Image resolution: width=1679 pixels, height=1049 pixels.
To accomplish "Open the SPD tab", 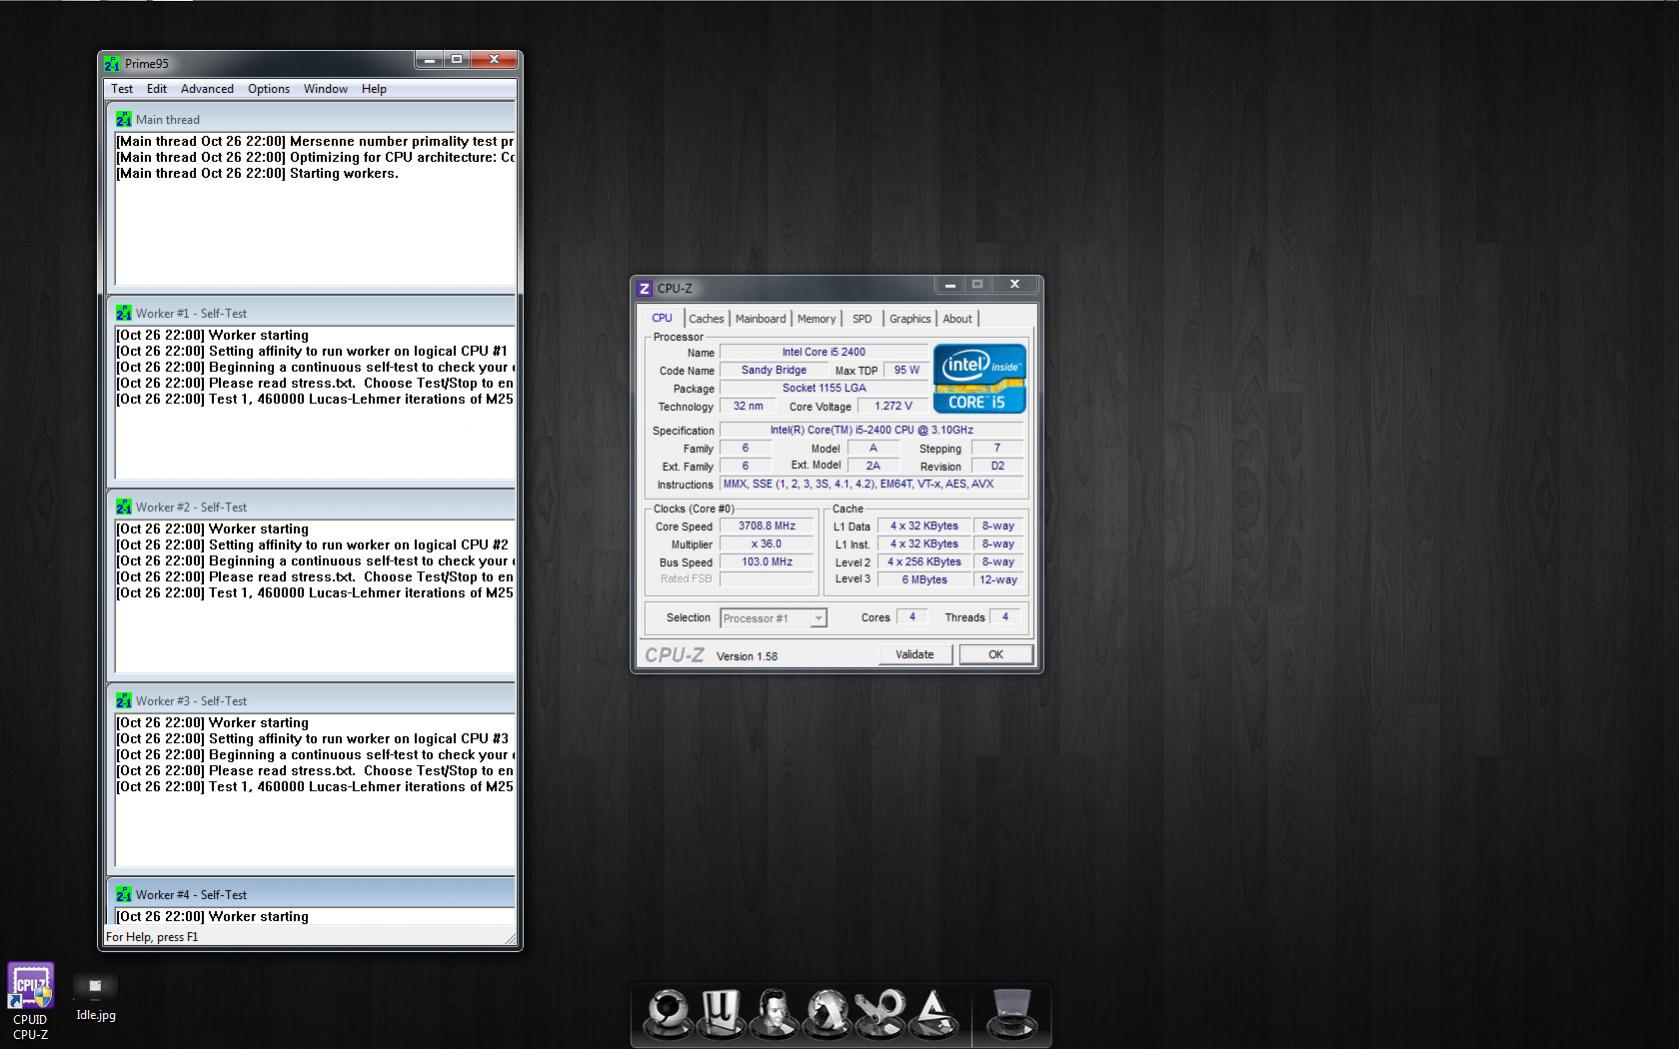I will (x=862, y=319).
